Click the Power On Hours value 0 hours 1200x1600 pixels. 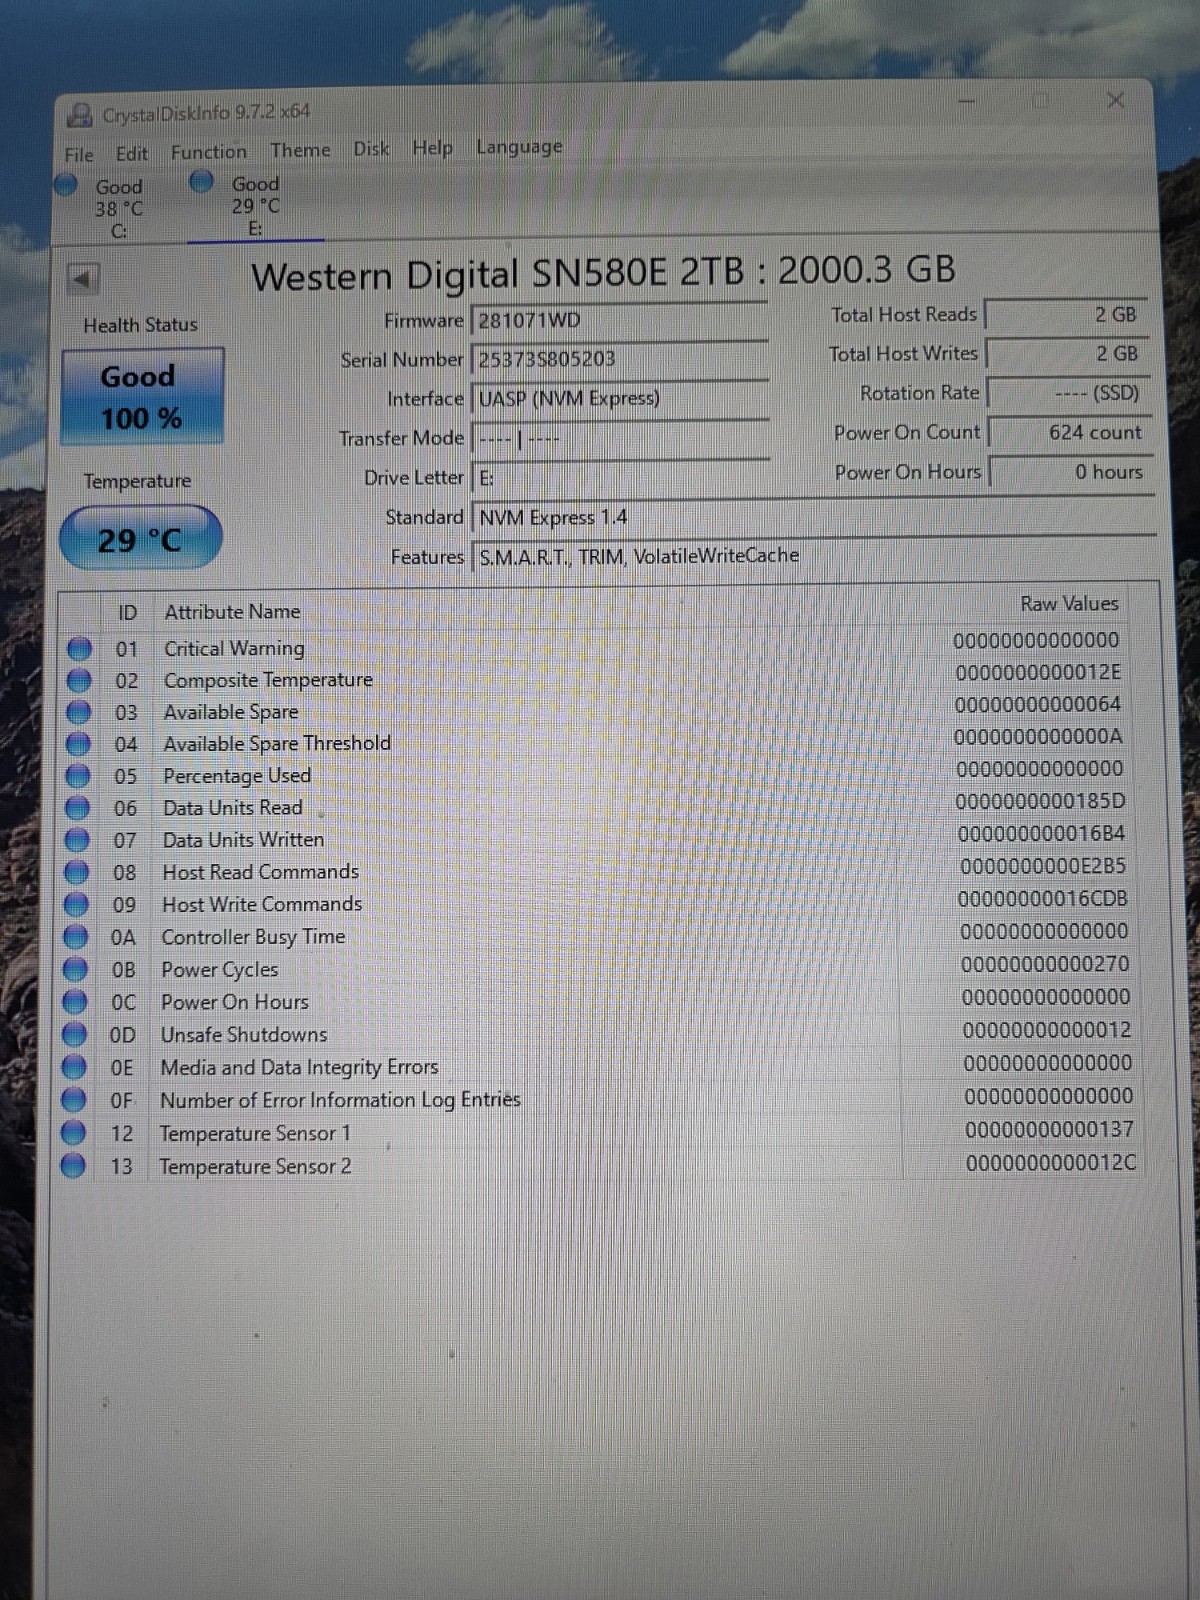tap(1071, 472)
